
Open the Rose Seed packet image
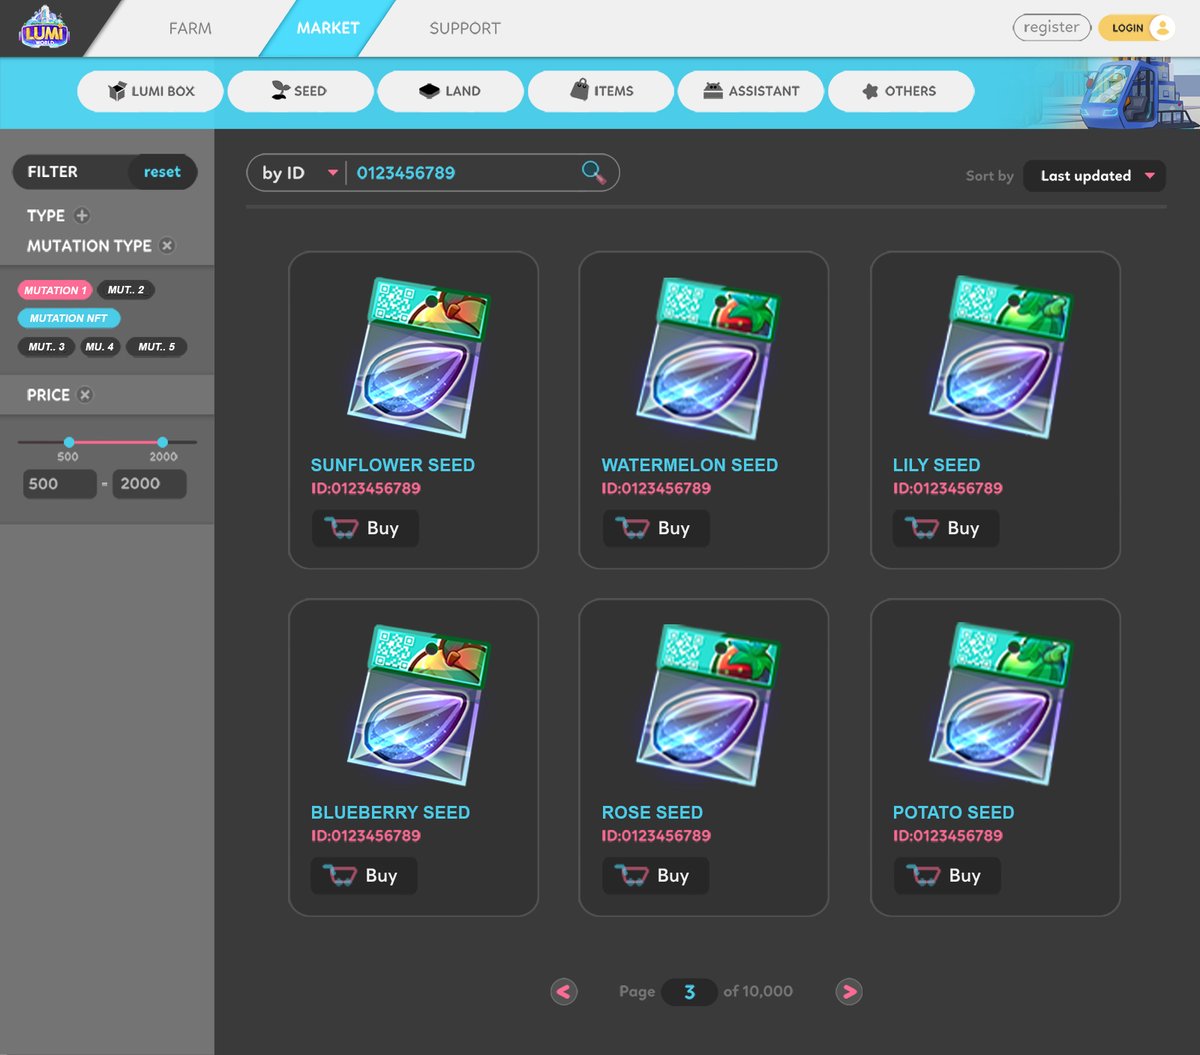tap(706, 705)
